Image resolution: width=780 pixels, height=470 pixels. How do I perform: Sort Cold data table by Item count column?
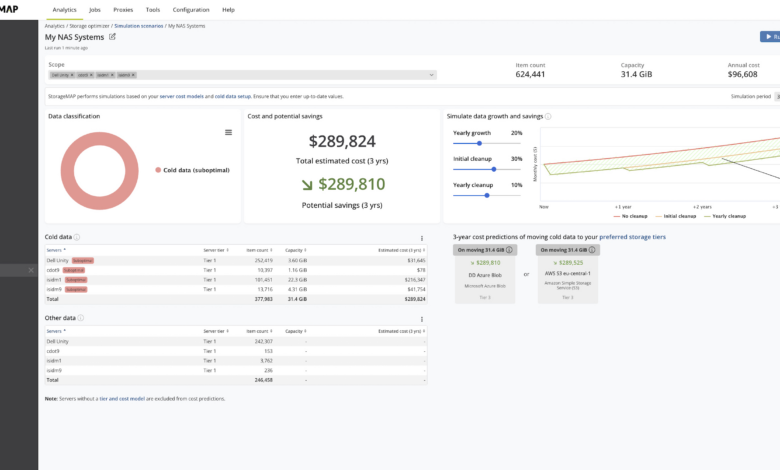click(x=258, y=250)
